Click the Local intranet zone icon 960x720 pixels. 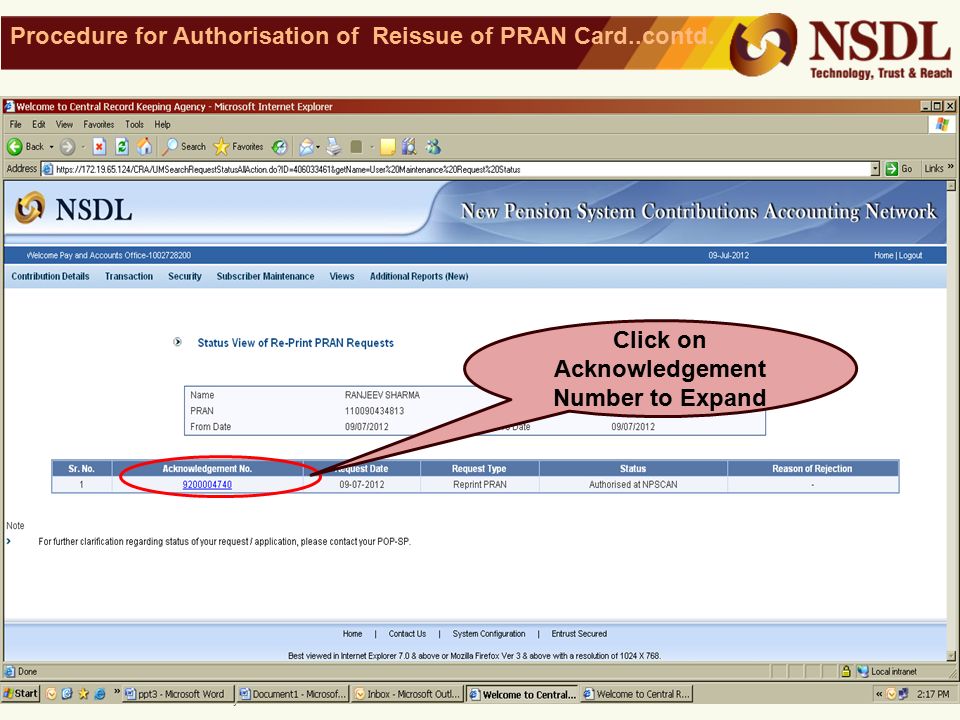coord(863,672)
